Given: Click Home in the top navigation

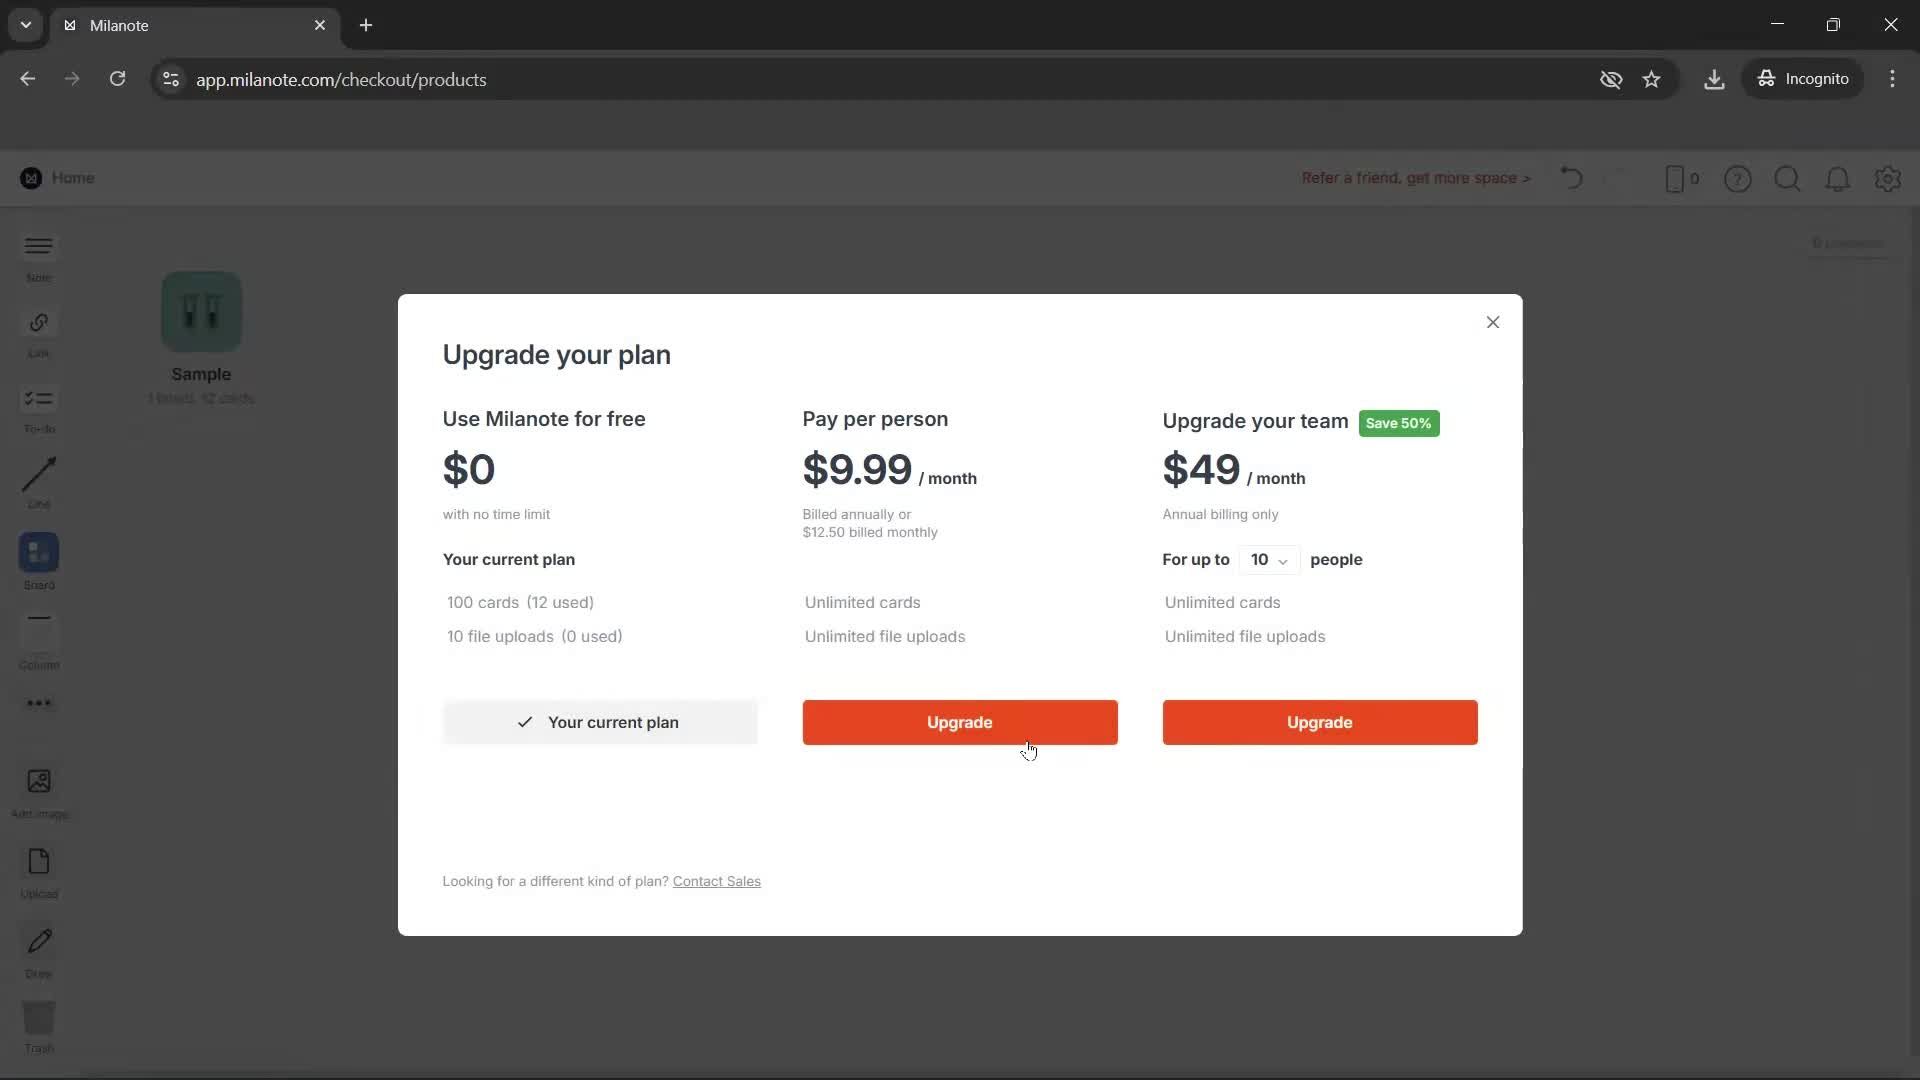Looking at the screenshot, I should (x=75, y=178).
